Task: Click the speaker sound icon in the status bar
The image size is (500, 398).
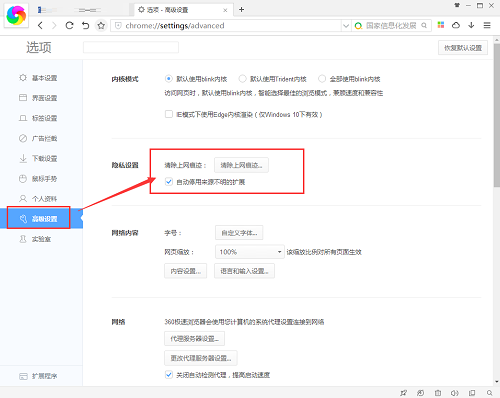Action: 455,393
